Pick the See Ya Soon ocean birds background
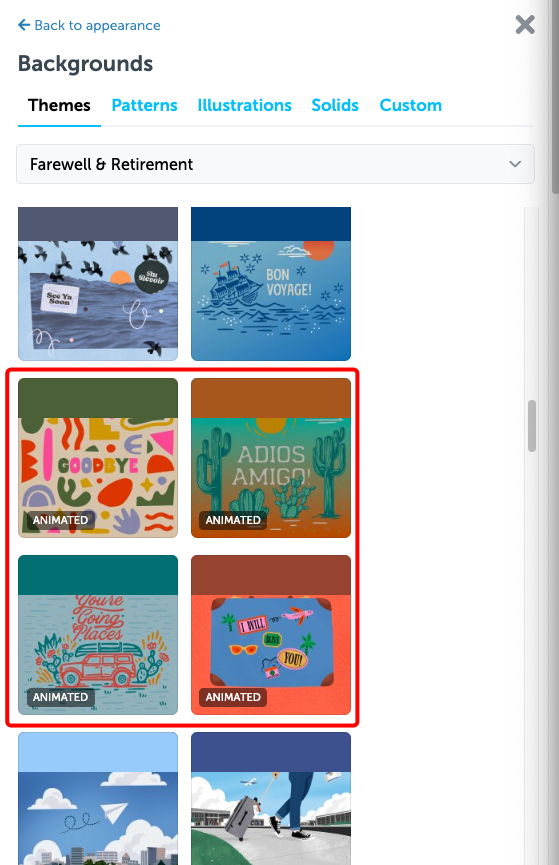This screenshot has width=559, height=865. coord(98,284)
